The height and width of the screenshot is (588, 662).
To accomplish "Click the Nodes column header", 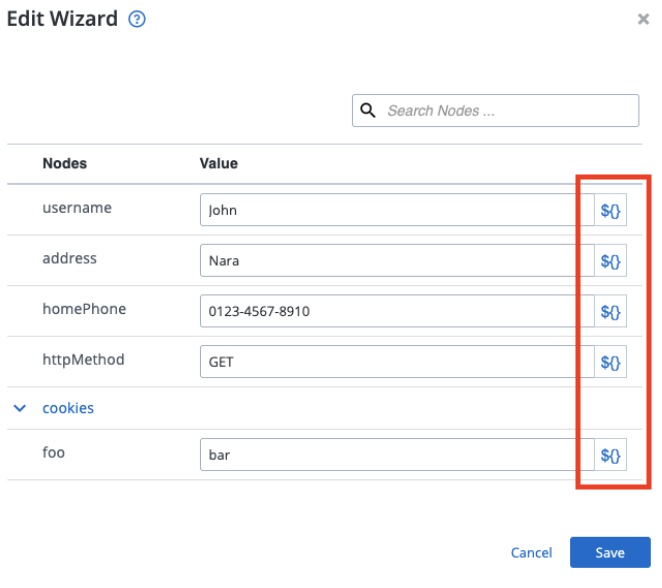I will [65, 163].
